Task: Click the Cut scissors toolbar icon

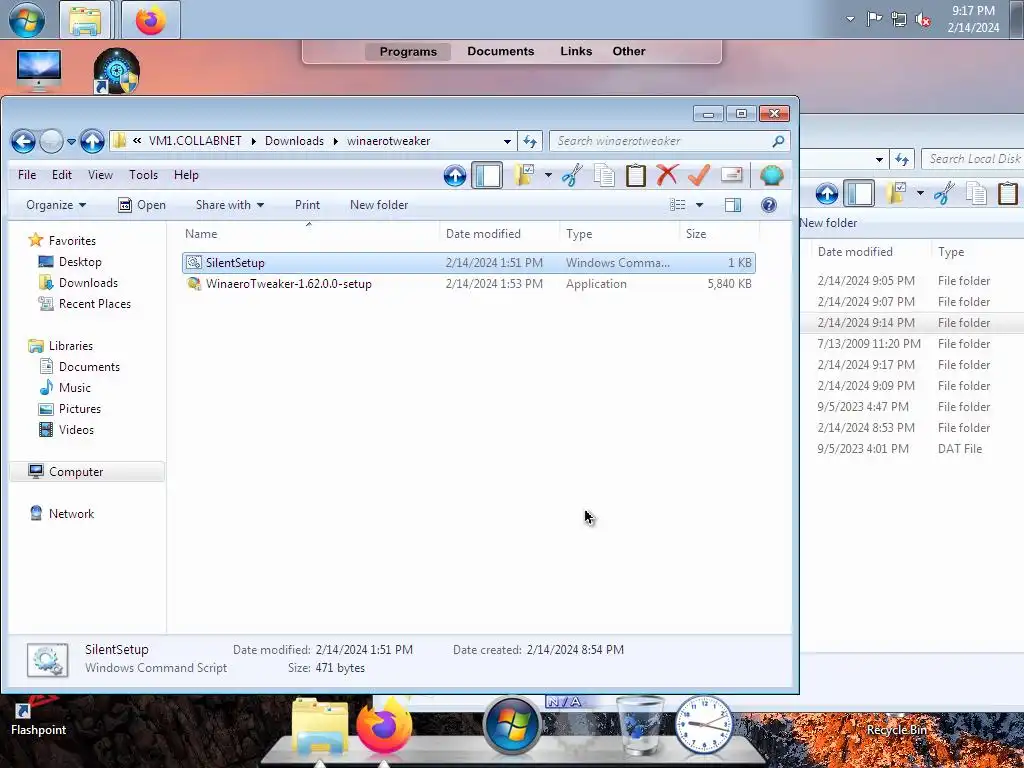Action: (x=572, y=175)
